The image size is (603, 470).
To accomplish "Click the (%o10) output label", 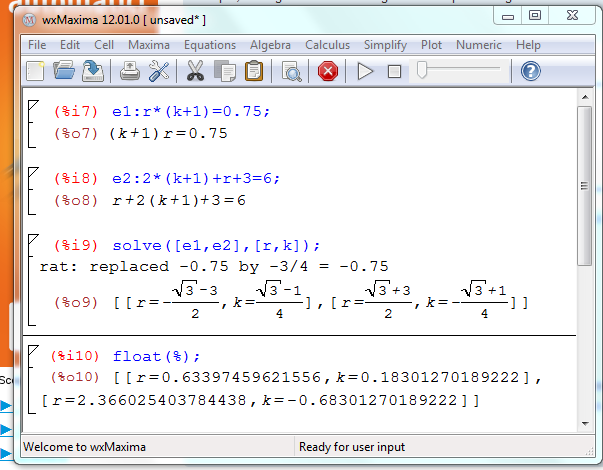I will click(x=75, y=377).
